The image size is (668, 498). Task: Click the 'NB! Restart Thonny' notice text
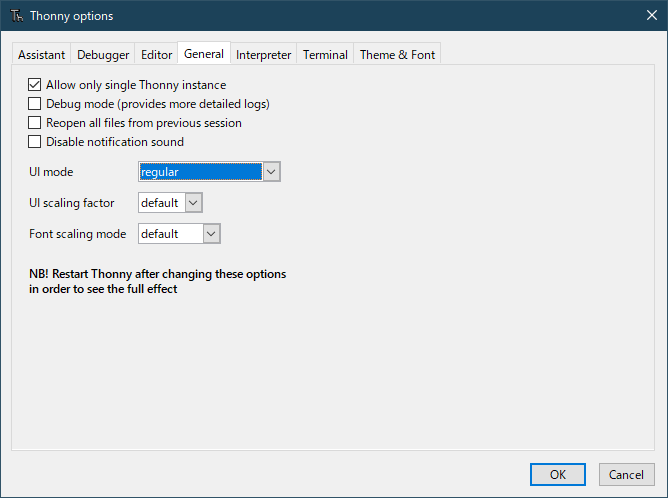(158, 281)
